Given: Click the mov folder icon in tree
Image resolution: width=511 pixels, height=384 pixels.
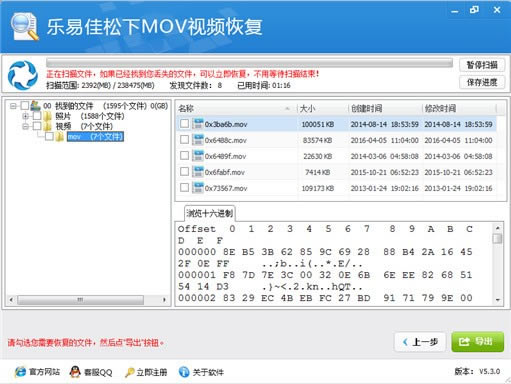Looking at the screenshot, I should 60,136.
